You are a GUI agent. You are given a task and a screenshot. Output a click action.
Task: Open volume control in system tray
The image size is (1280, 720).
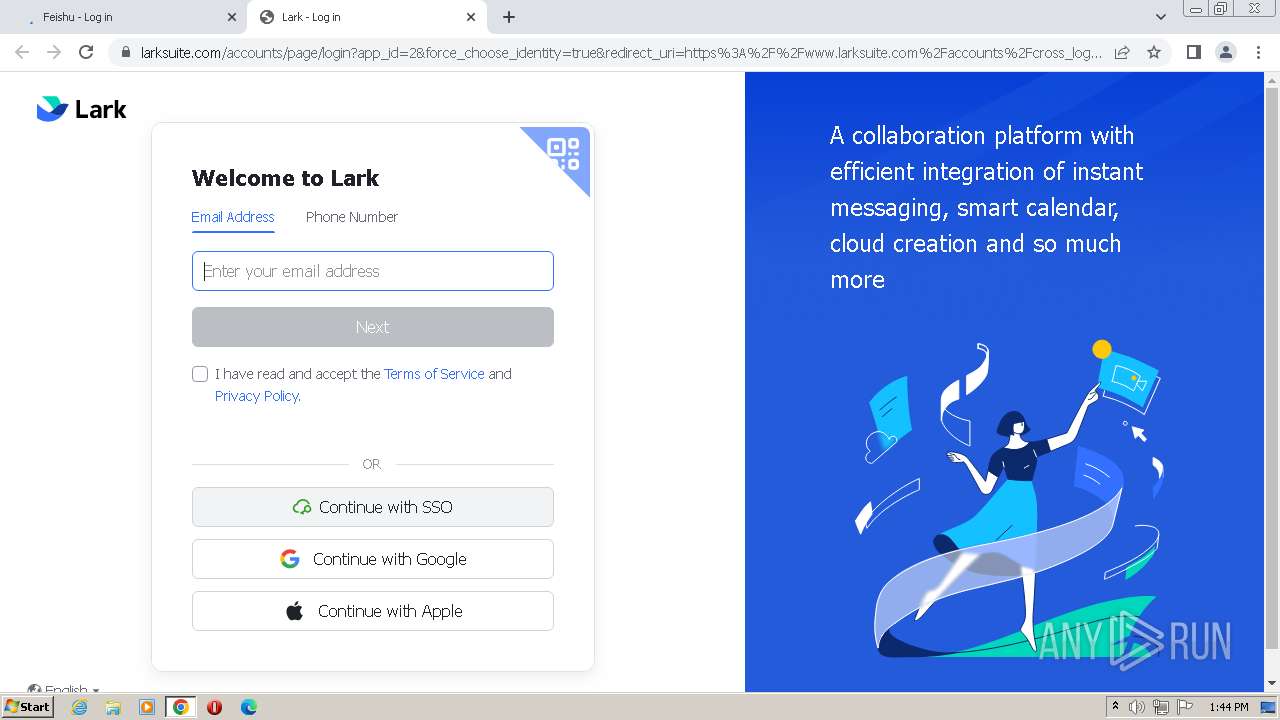coord(1136,707)
